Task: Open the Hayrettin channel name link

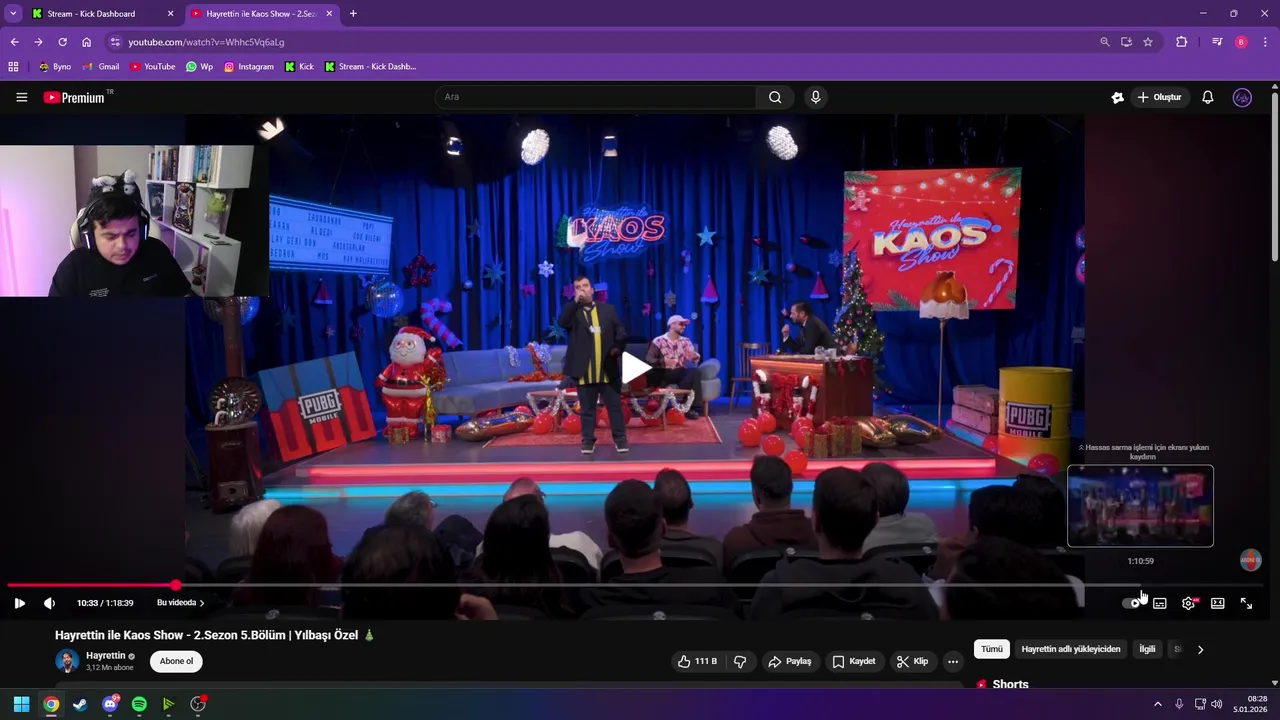Action: tap(106, 656)
